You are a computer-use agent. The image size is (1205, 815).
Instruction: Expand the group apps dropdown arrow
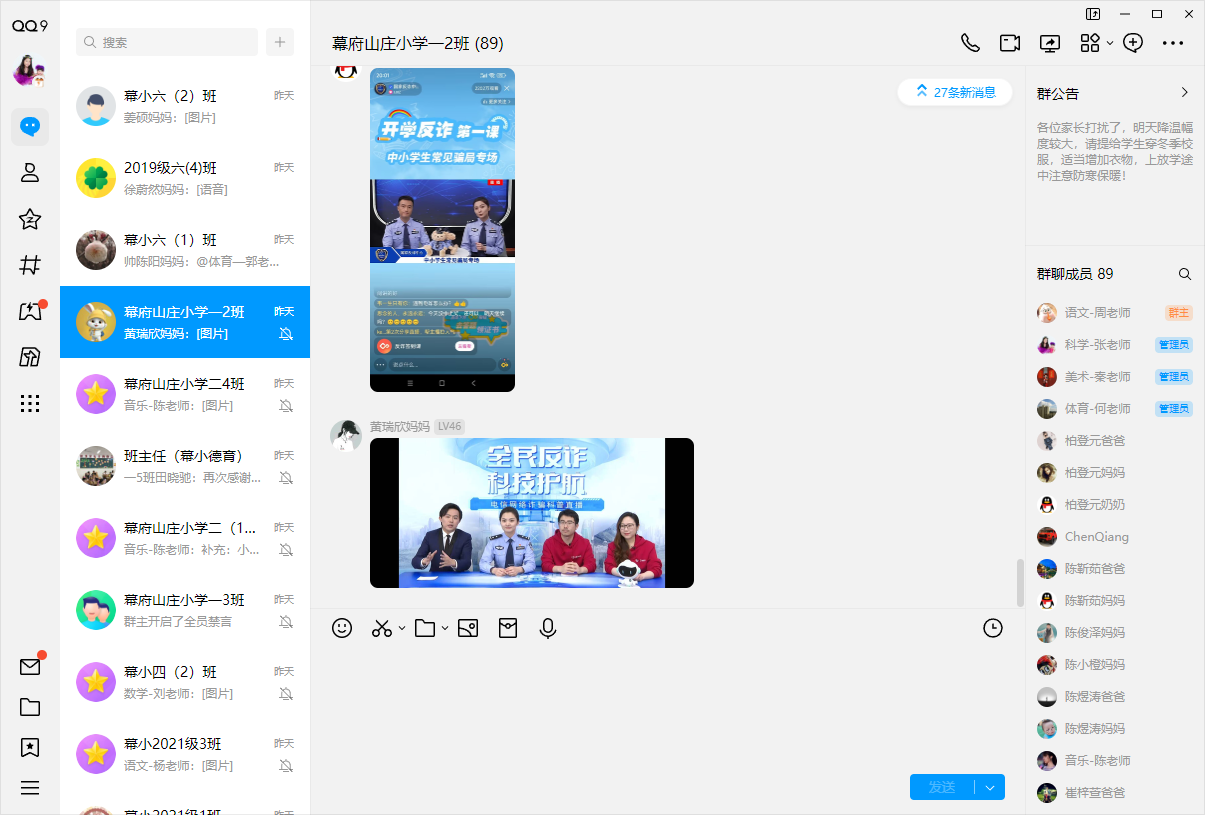tap(1110, 43)
